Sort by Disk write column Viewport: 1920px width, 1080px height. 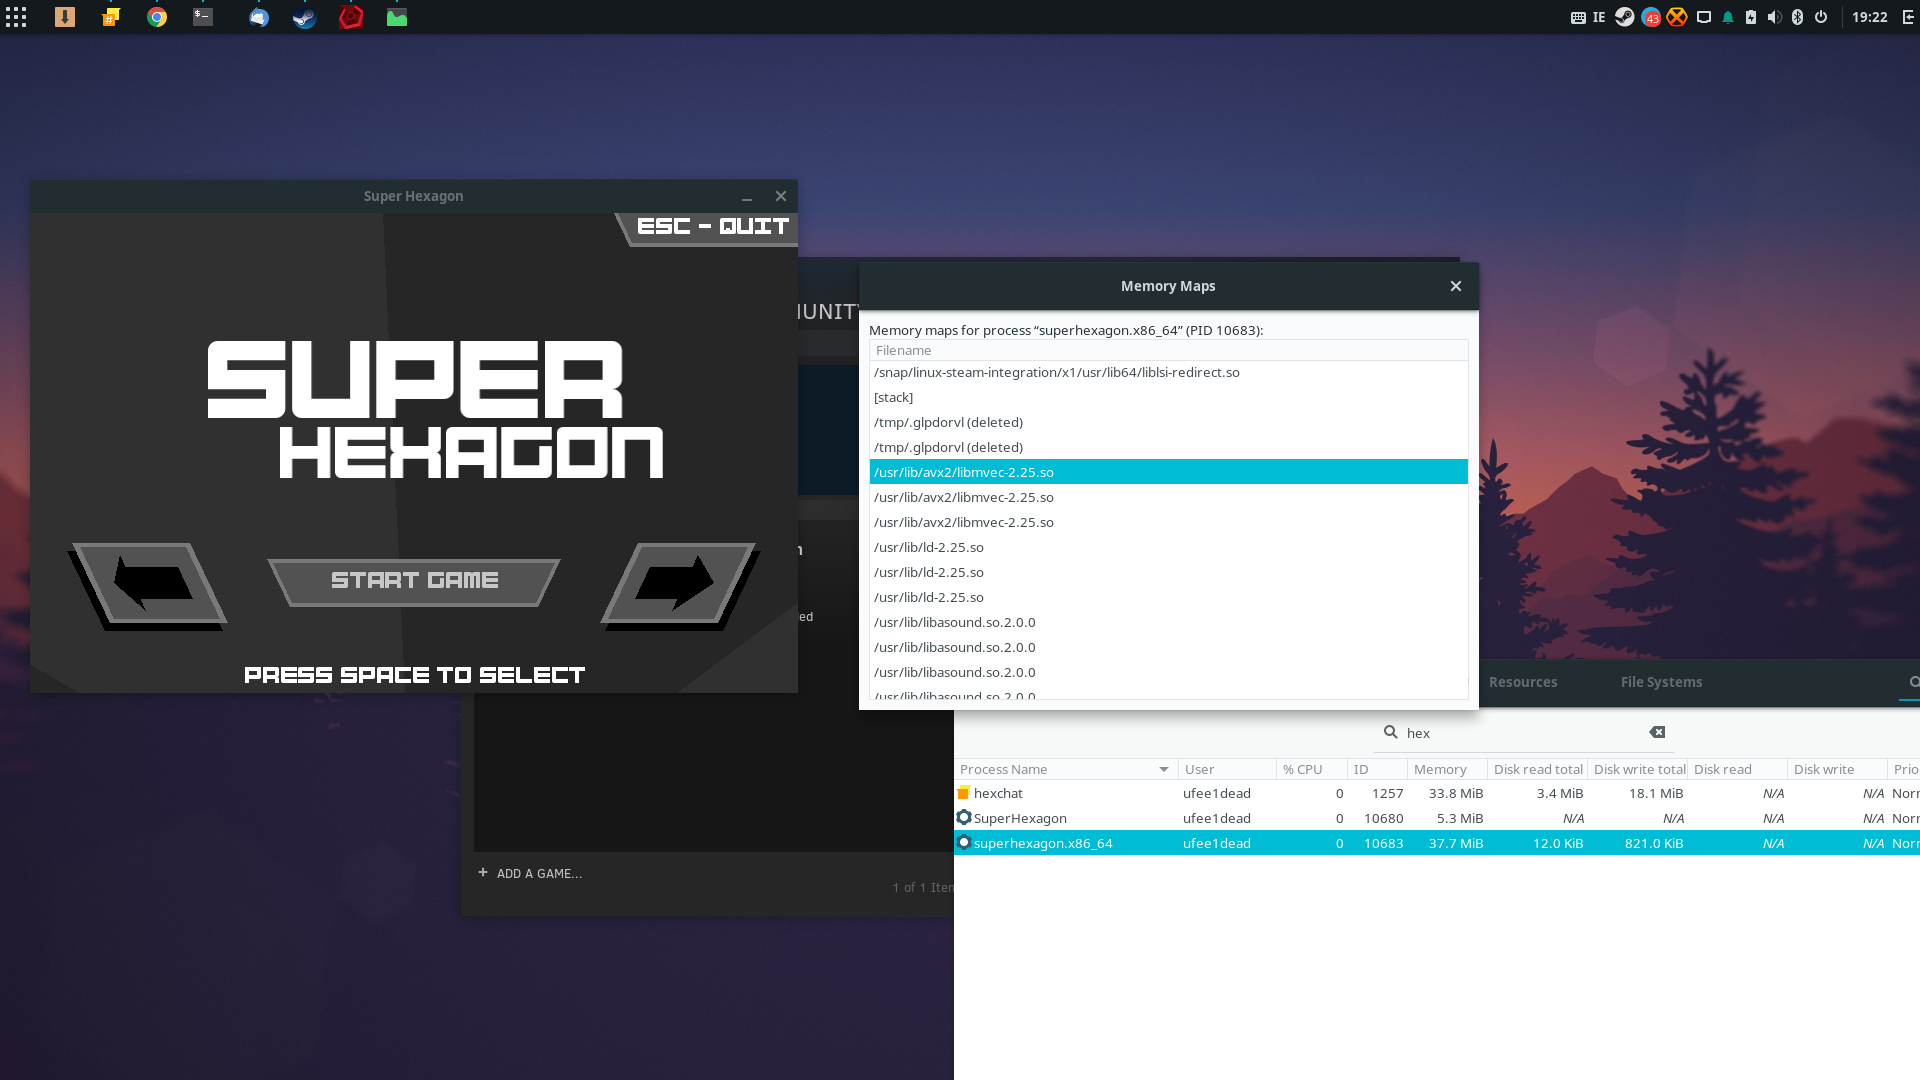click(x=1837, y=769)
